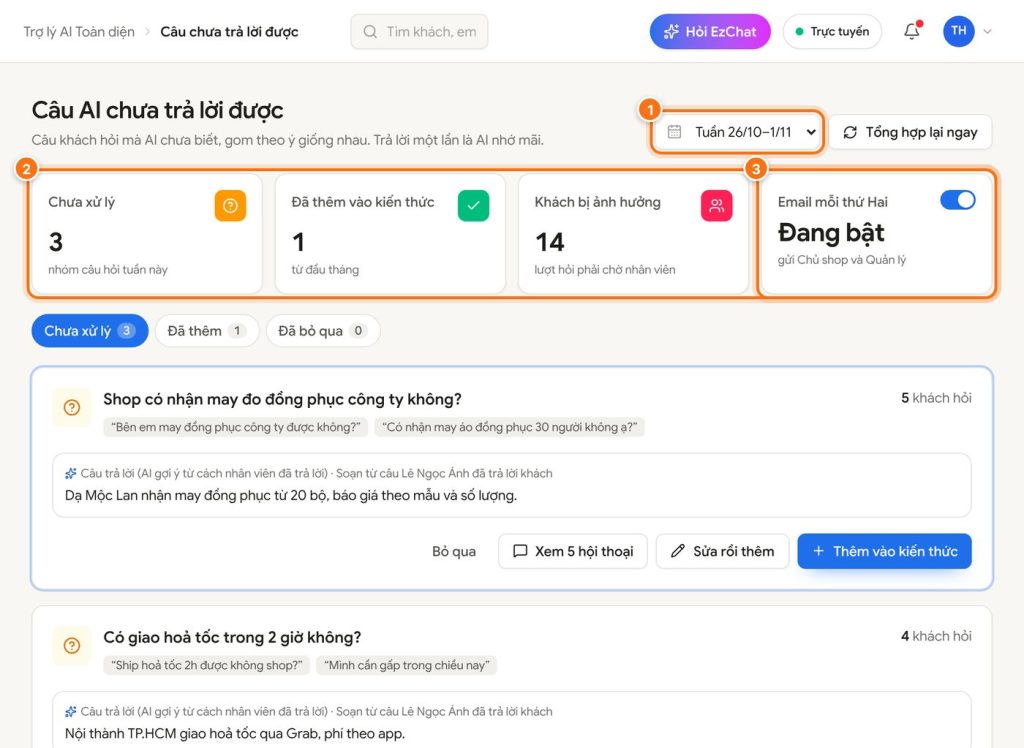
Task: Click the '4 khách hỏi' count
Action: (x=936, y=636)
